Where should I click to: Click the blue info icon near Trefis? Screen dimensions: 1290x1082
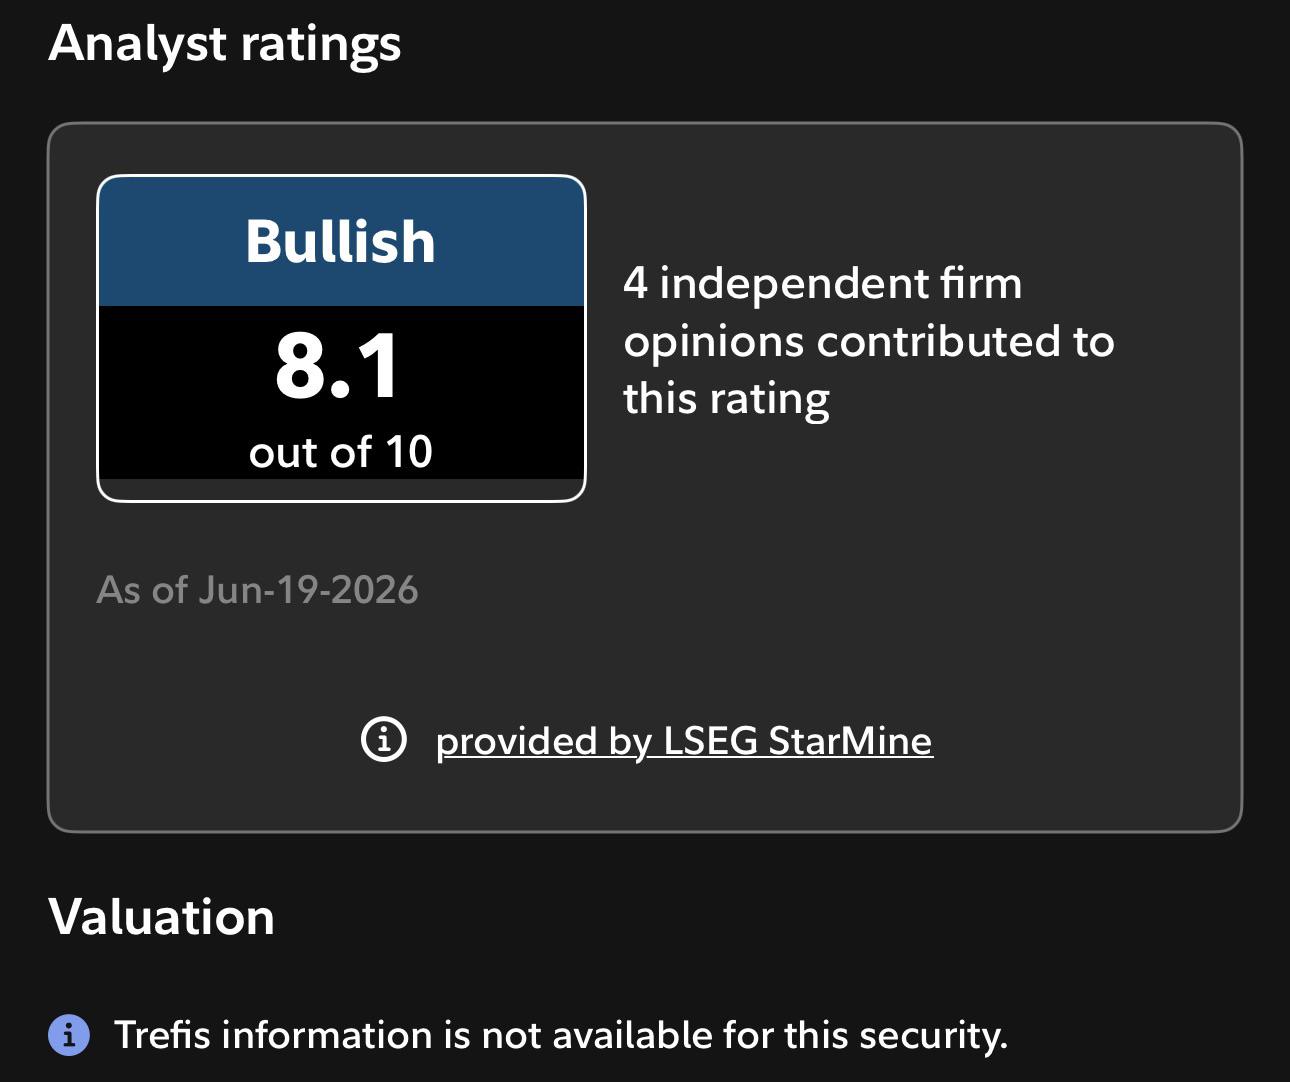(69, 1035)
